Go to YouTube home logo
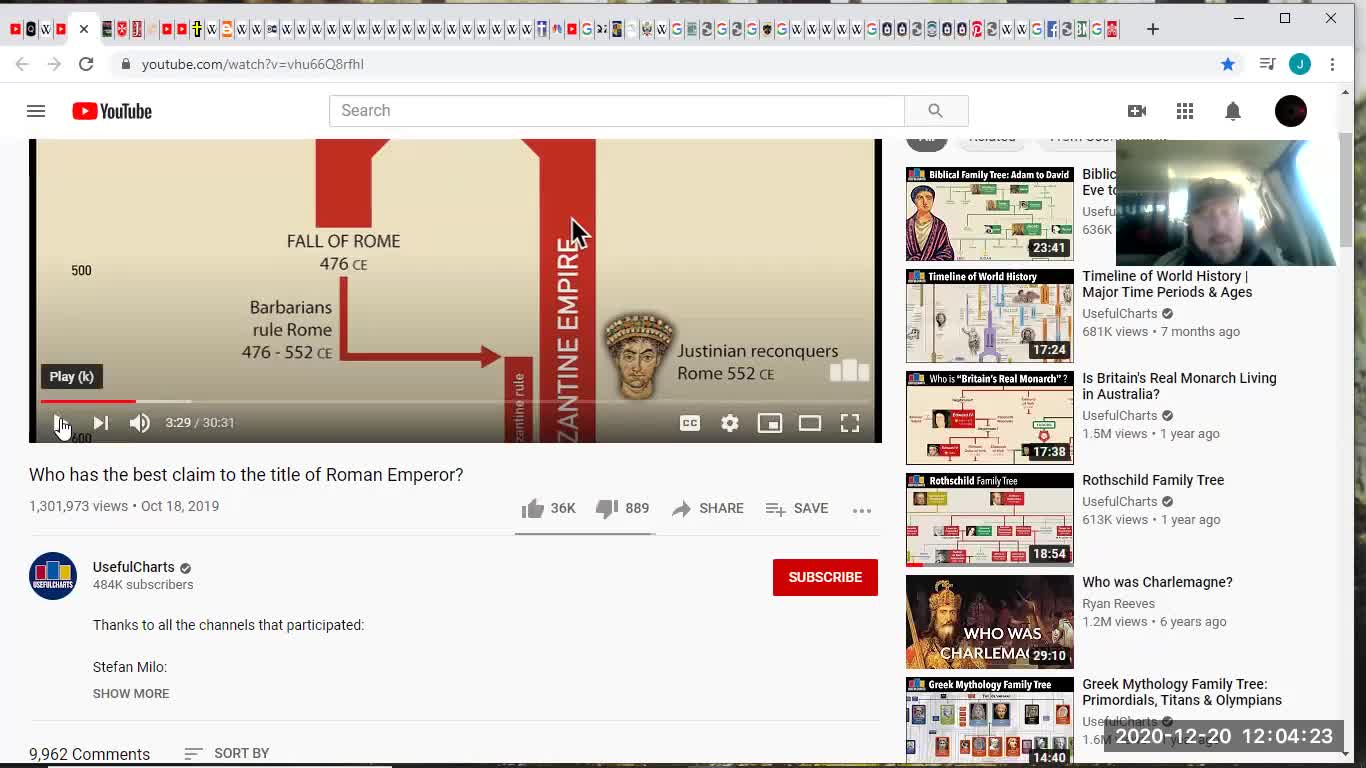 (112, 111)
